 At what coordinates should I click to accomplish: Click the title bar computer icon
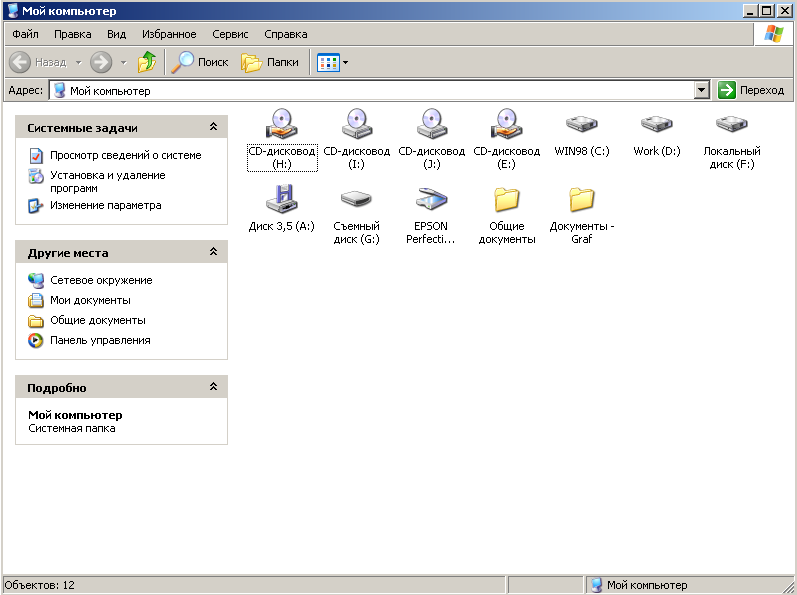(x=13, y=11)
